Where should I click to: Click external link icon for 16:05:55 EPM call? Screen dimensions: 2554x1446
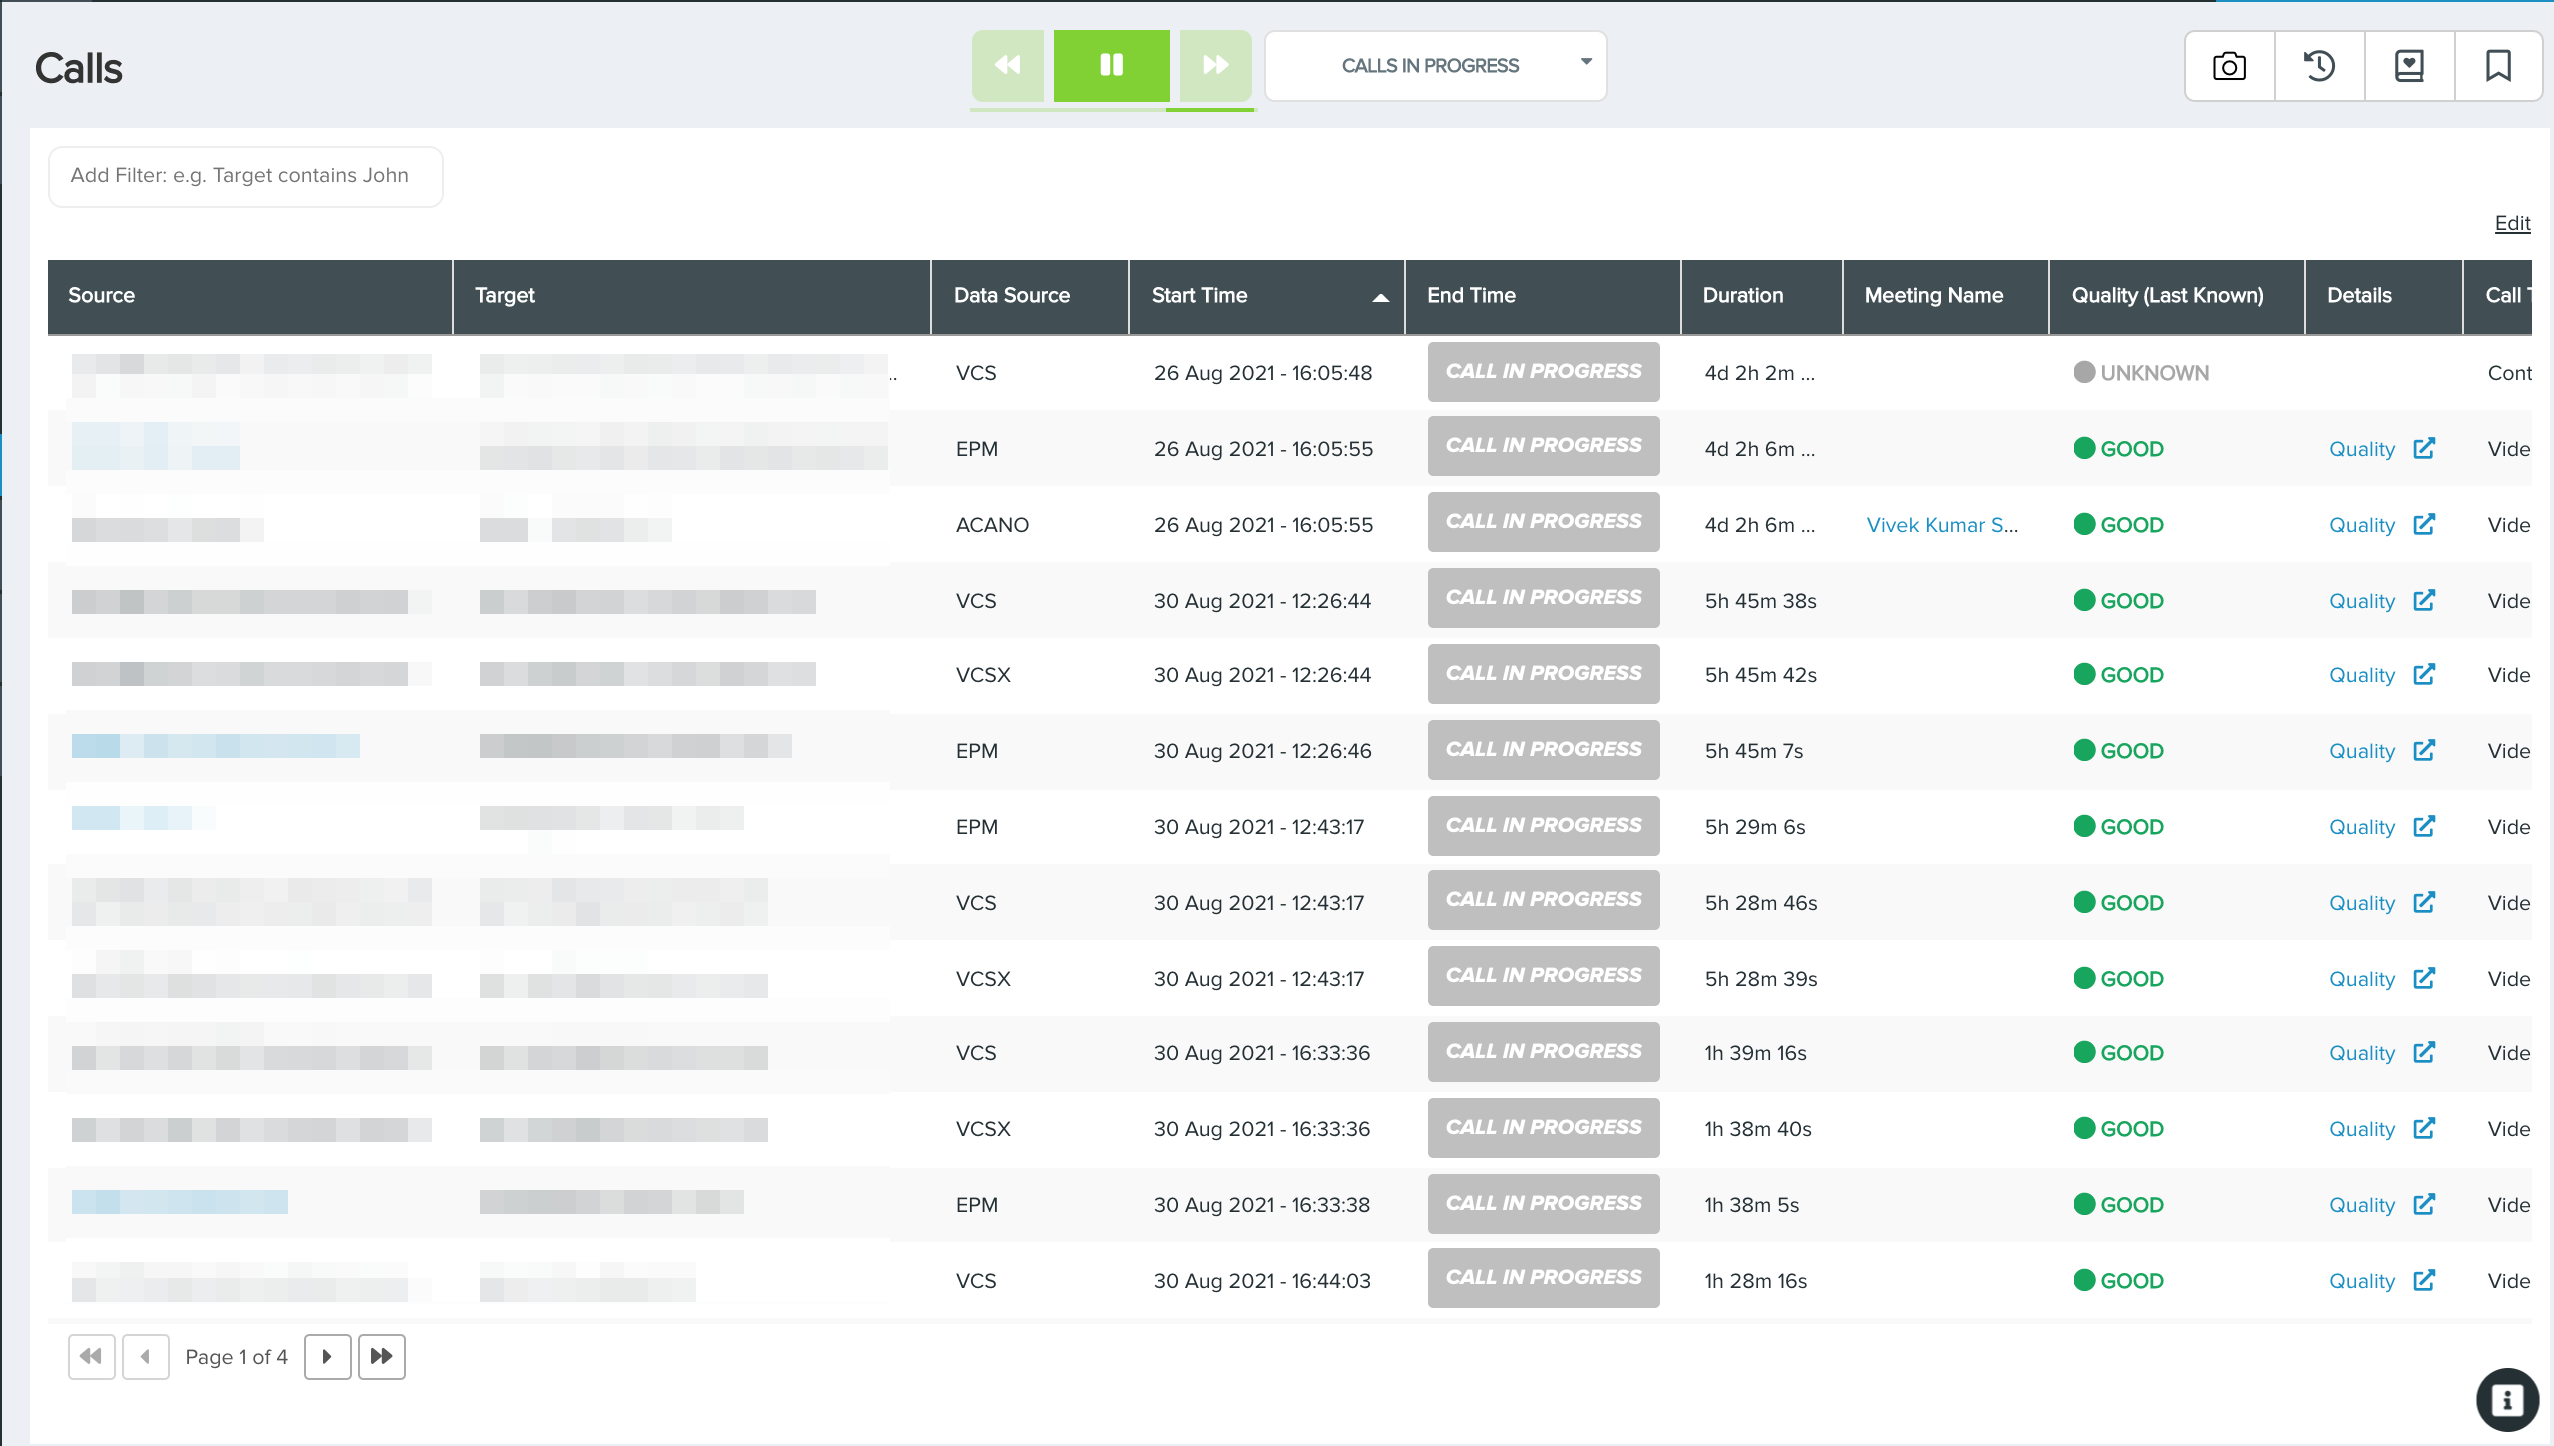click(2424, 448)
